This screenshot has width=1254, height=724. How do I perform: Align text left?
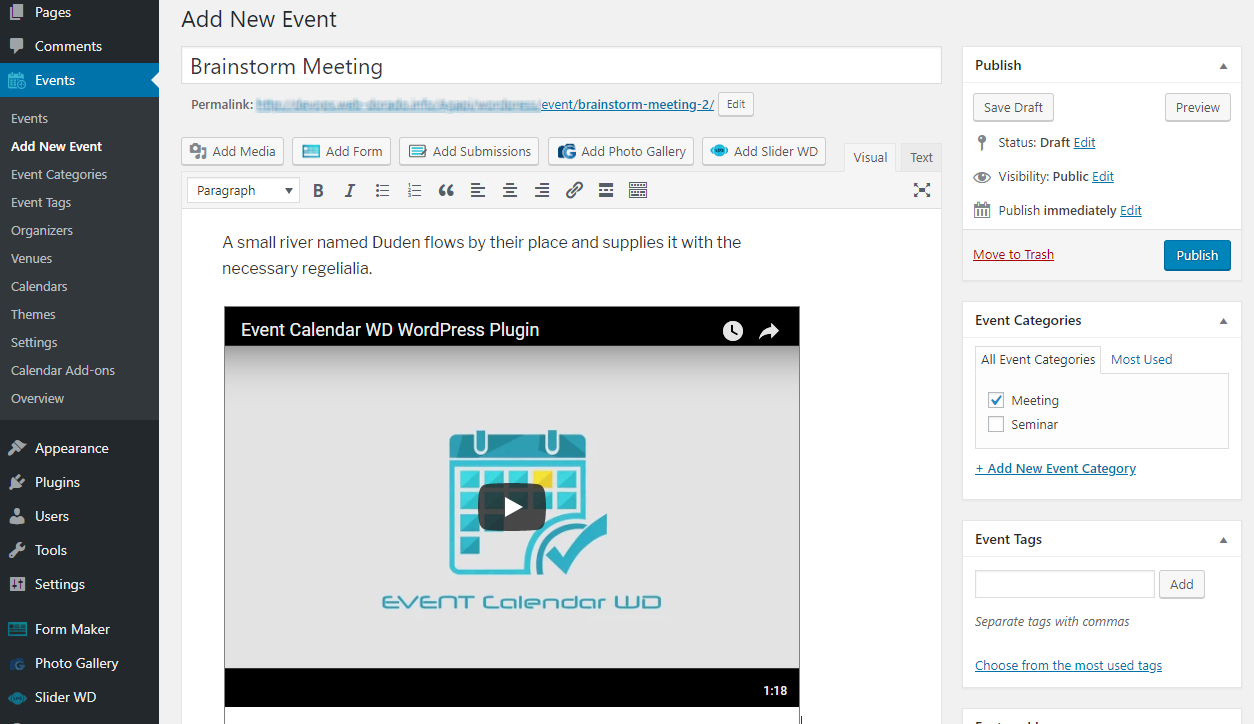pyautogui.click(x=478, y=190)
